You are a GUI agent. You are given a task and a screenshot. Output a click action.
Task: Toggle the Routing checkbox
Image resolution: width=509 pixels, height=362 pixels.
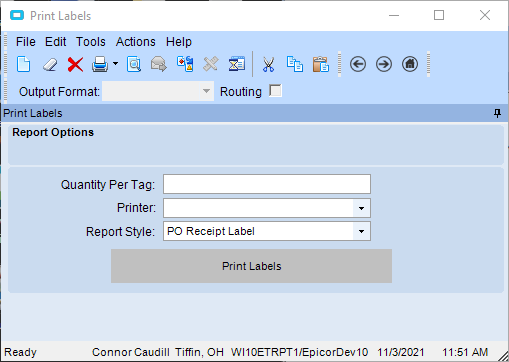[275, 91]
